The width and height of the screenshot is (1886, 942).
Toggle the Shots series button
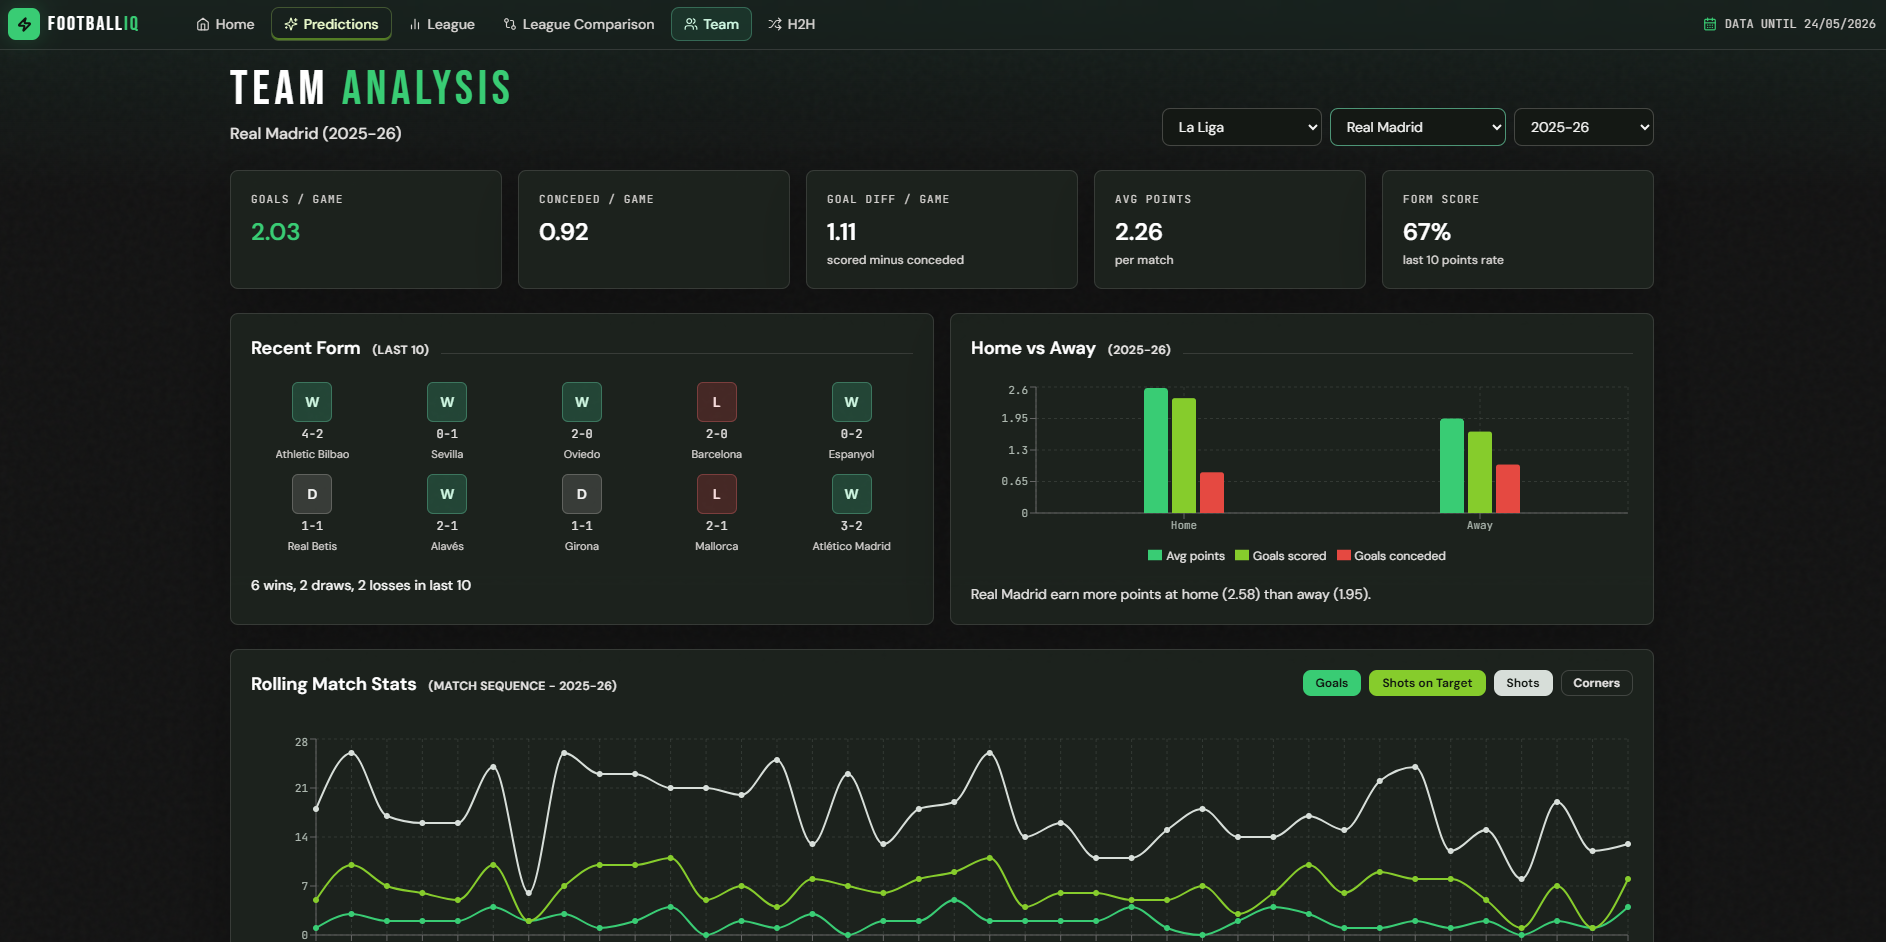click(x=1523, y=683)
